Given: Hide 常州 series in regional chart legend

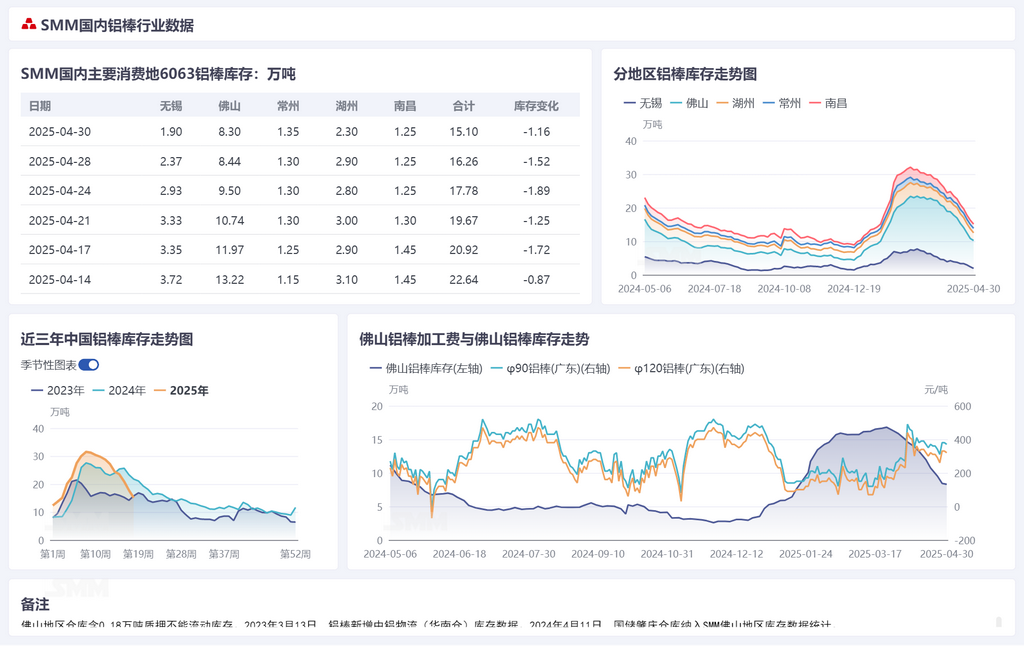Looking at the screenshot, I should click(782, 103).
